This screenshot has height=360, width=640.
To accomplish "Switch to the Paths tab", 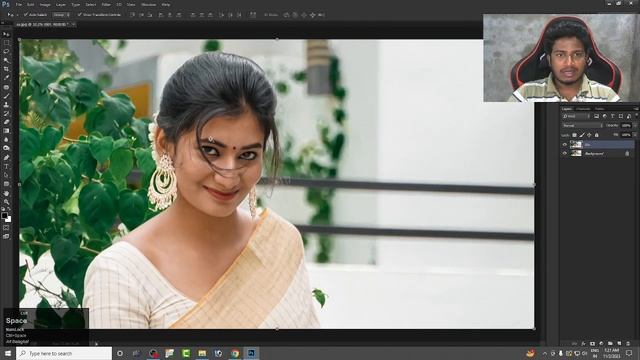I will coord(599,109).
